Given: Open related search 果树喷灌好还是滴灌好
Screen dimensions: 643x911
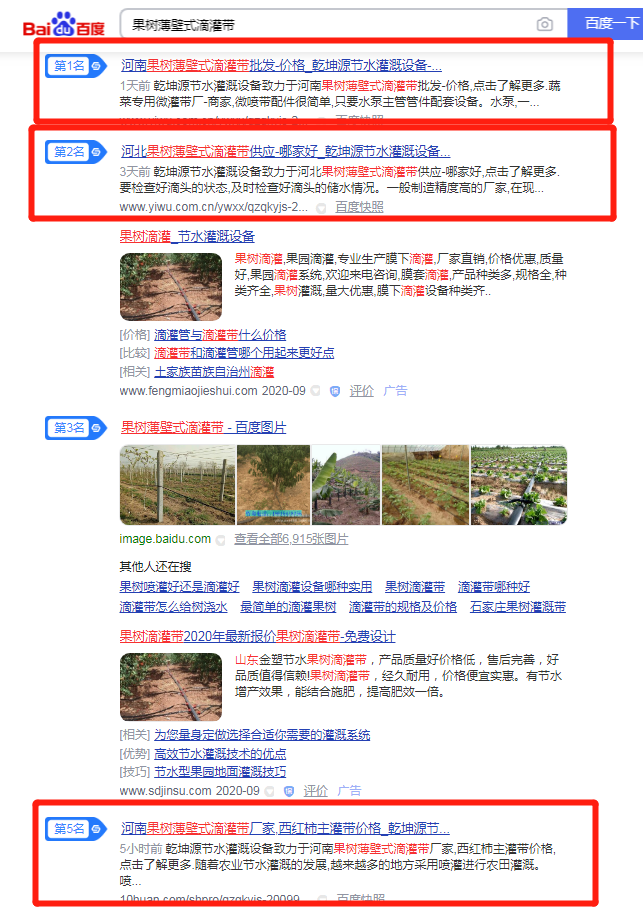Looking at the screenshot, I should [x=179, y=587].
